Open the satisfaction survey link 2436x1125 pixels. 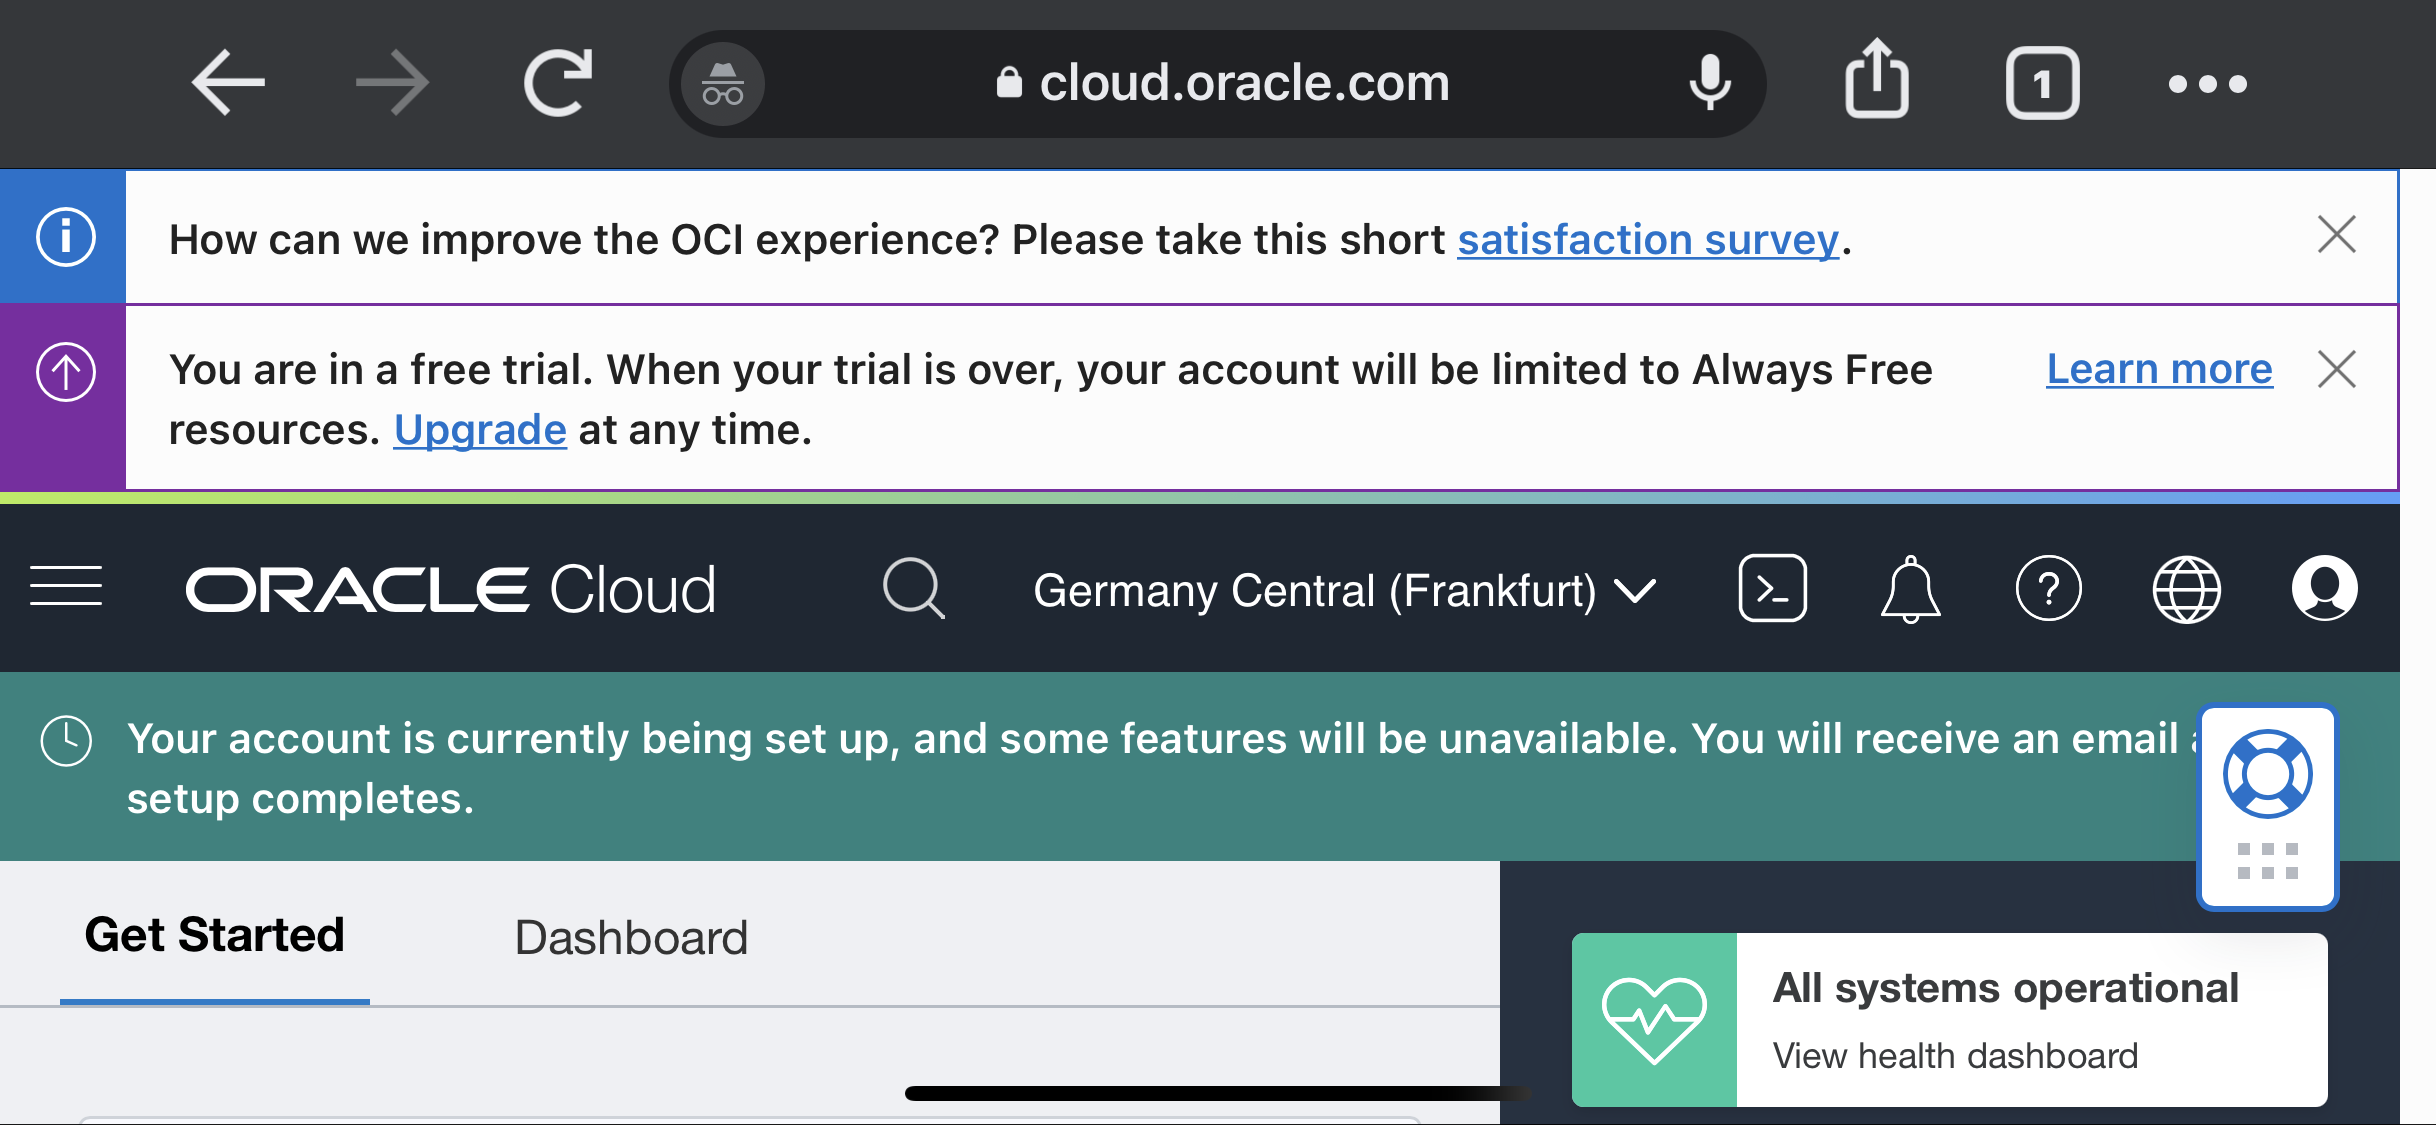1647,240
